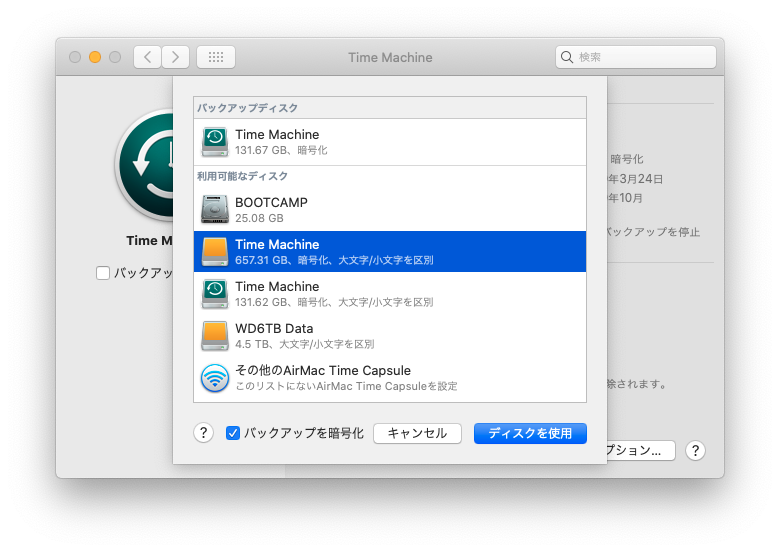Click the ディスクを使用 button
Screen dimensions: 780x552
(530, 433)
